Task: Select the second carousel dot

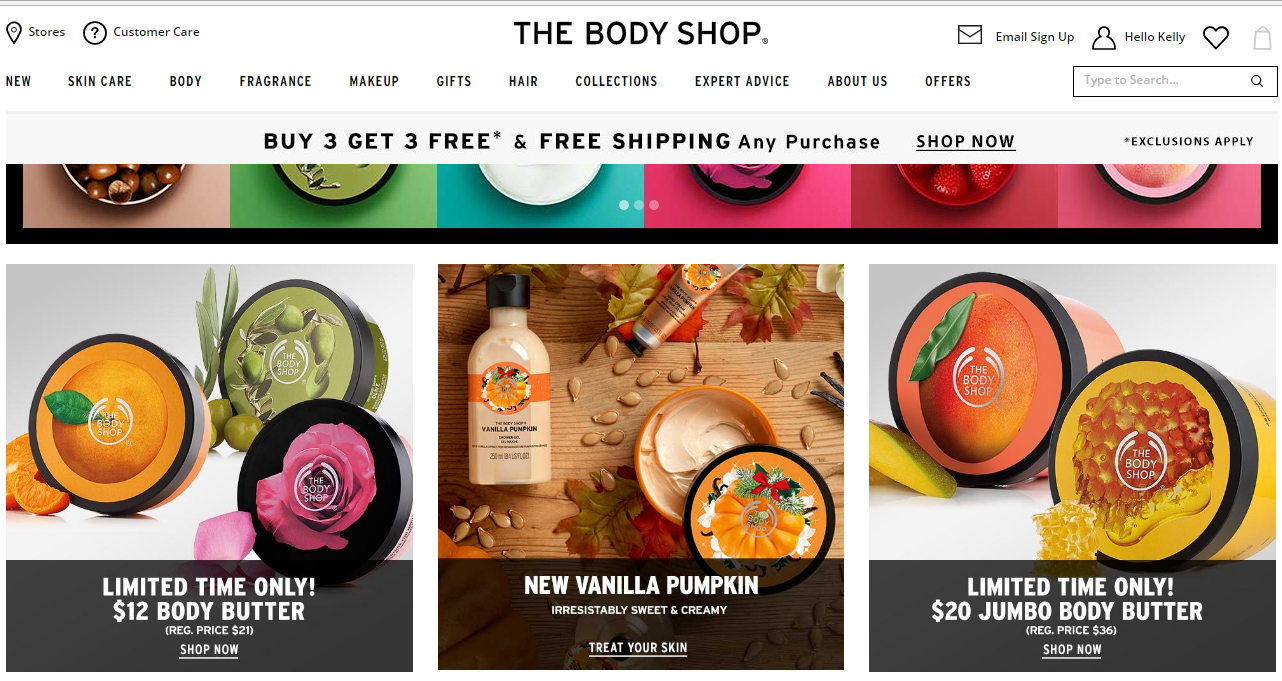Action: [x=639, y=205]
